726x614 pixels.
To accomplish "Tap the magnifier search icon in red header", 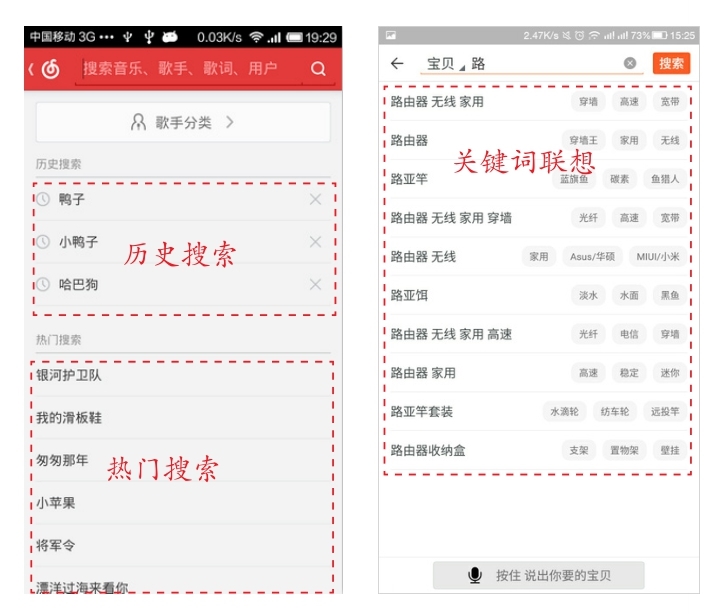I will pos(318,69).
